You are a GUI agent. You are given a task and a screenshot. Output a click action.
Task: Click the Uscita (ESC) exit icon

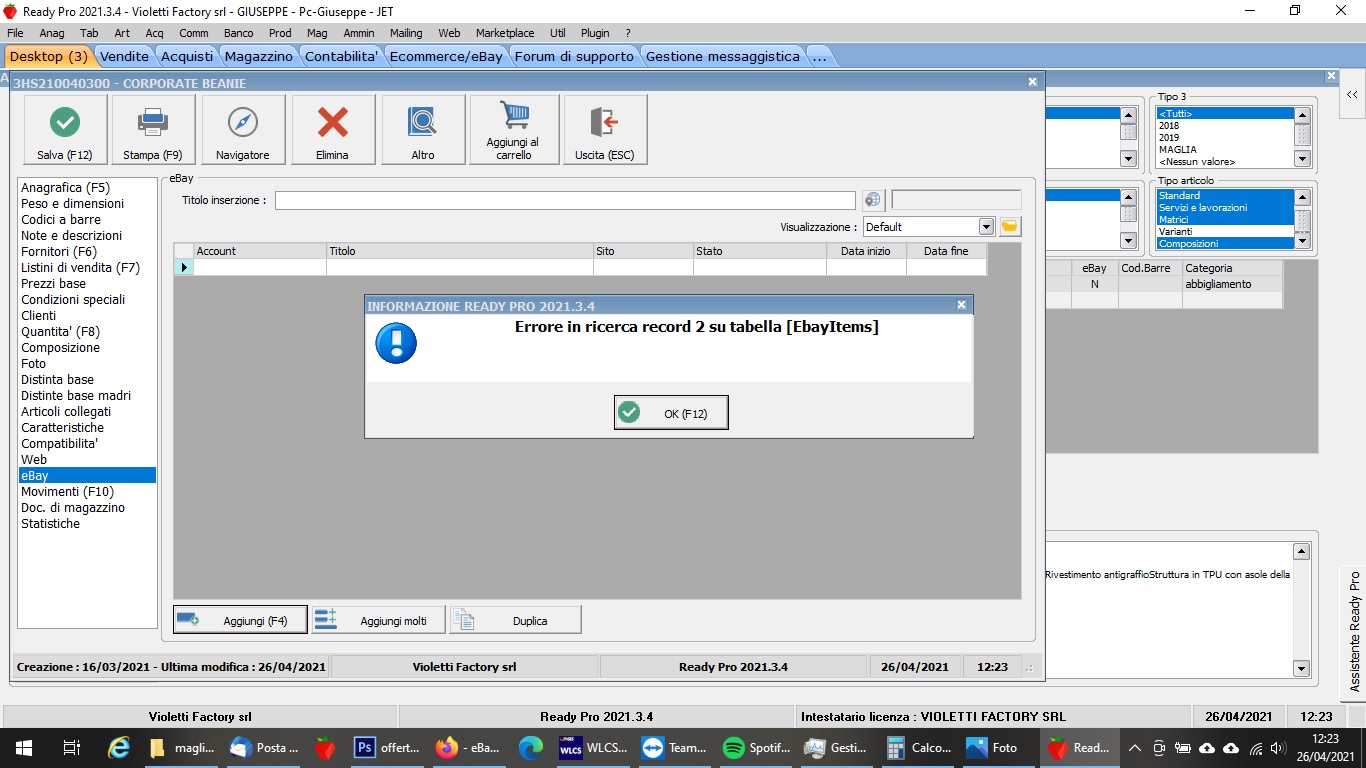click(x=605, y=130)
